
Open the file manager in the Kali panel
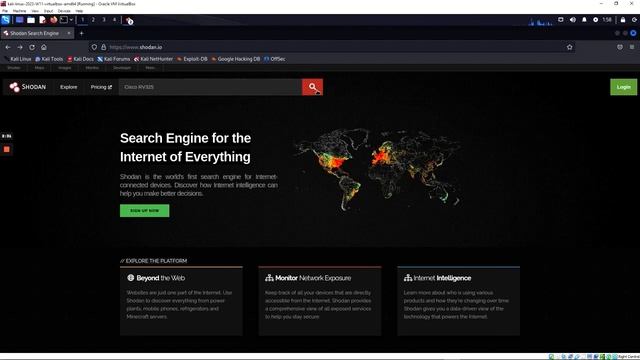[x=31, y=20]
